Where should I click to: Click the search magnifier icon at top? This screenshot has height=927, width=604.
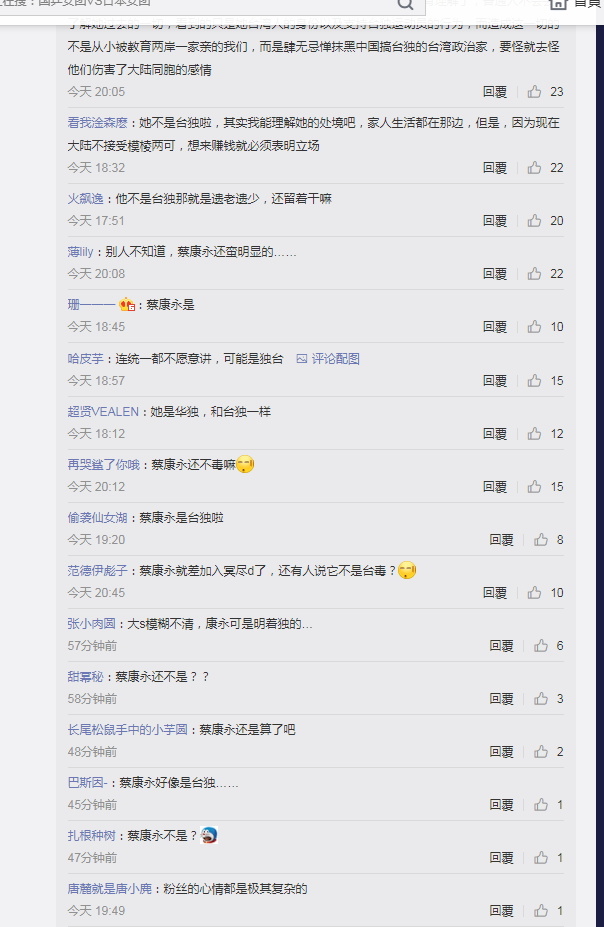pos(405,5)
